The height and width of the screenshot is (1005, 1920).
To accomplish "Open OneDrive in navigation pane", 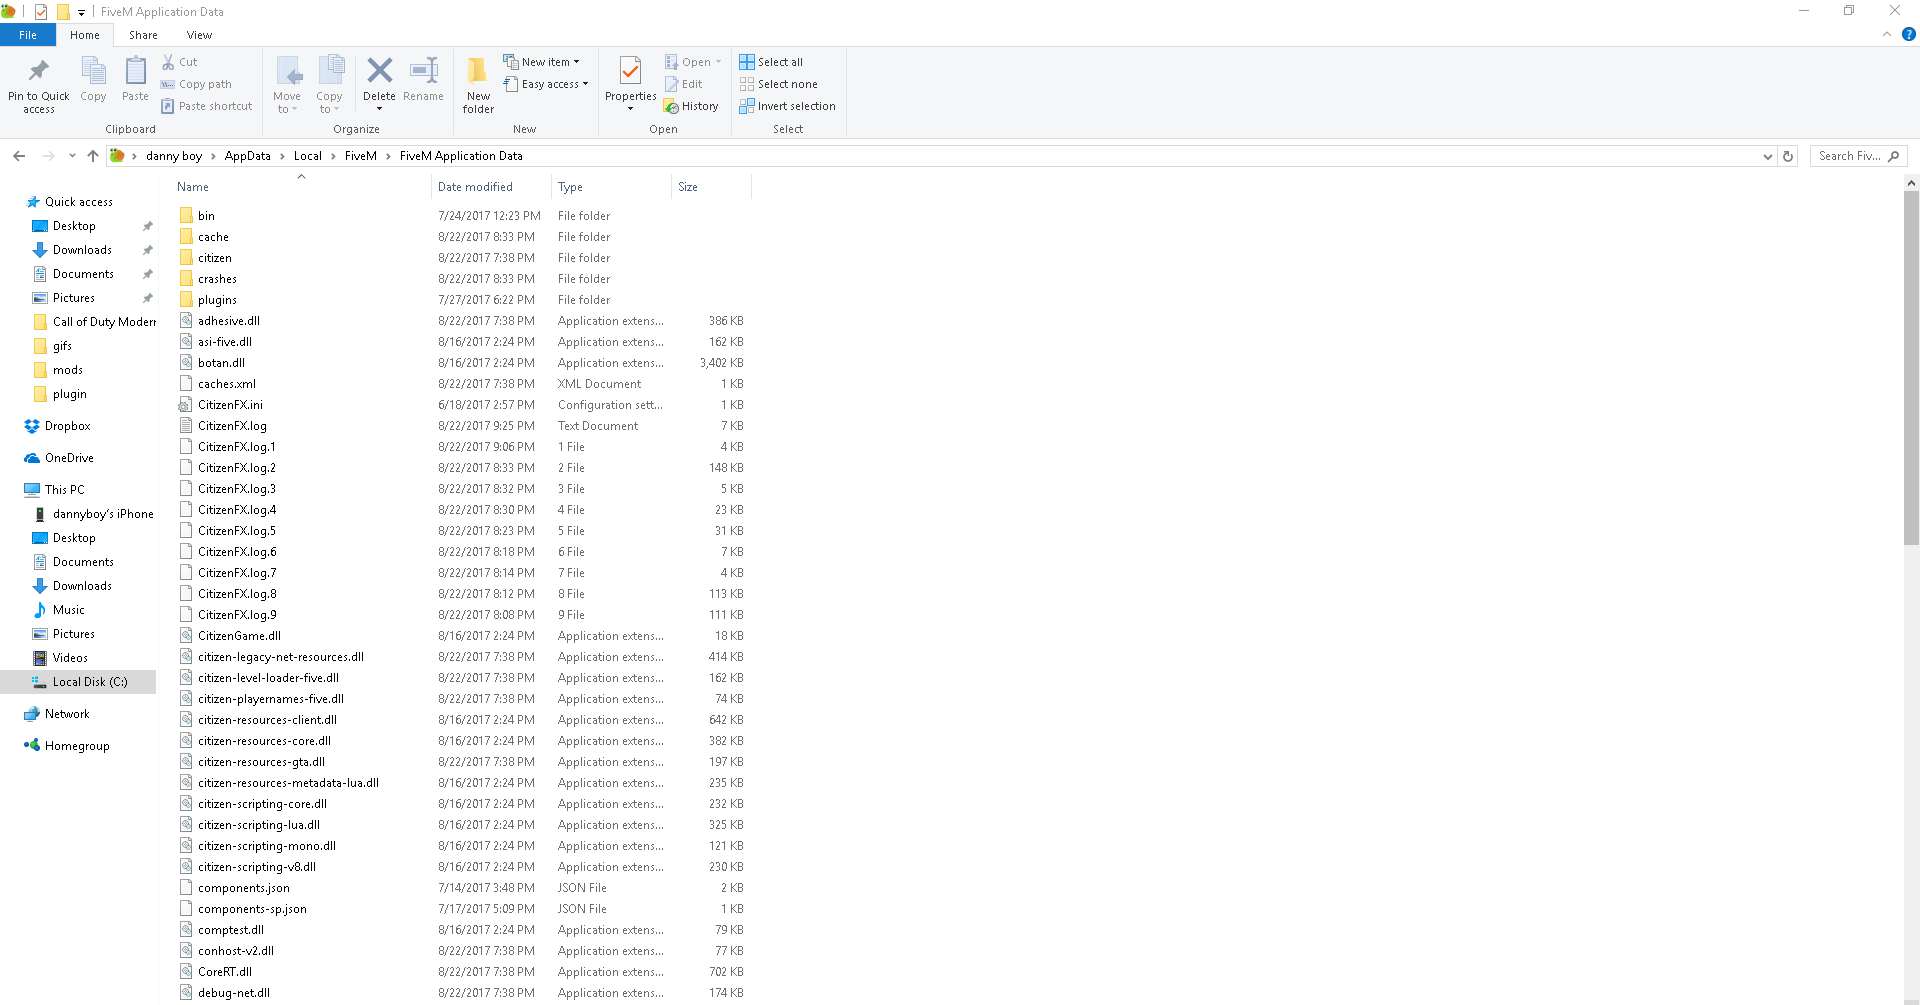I will click(69, 458).
